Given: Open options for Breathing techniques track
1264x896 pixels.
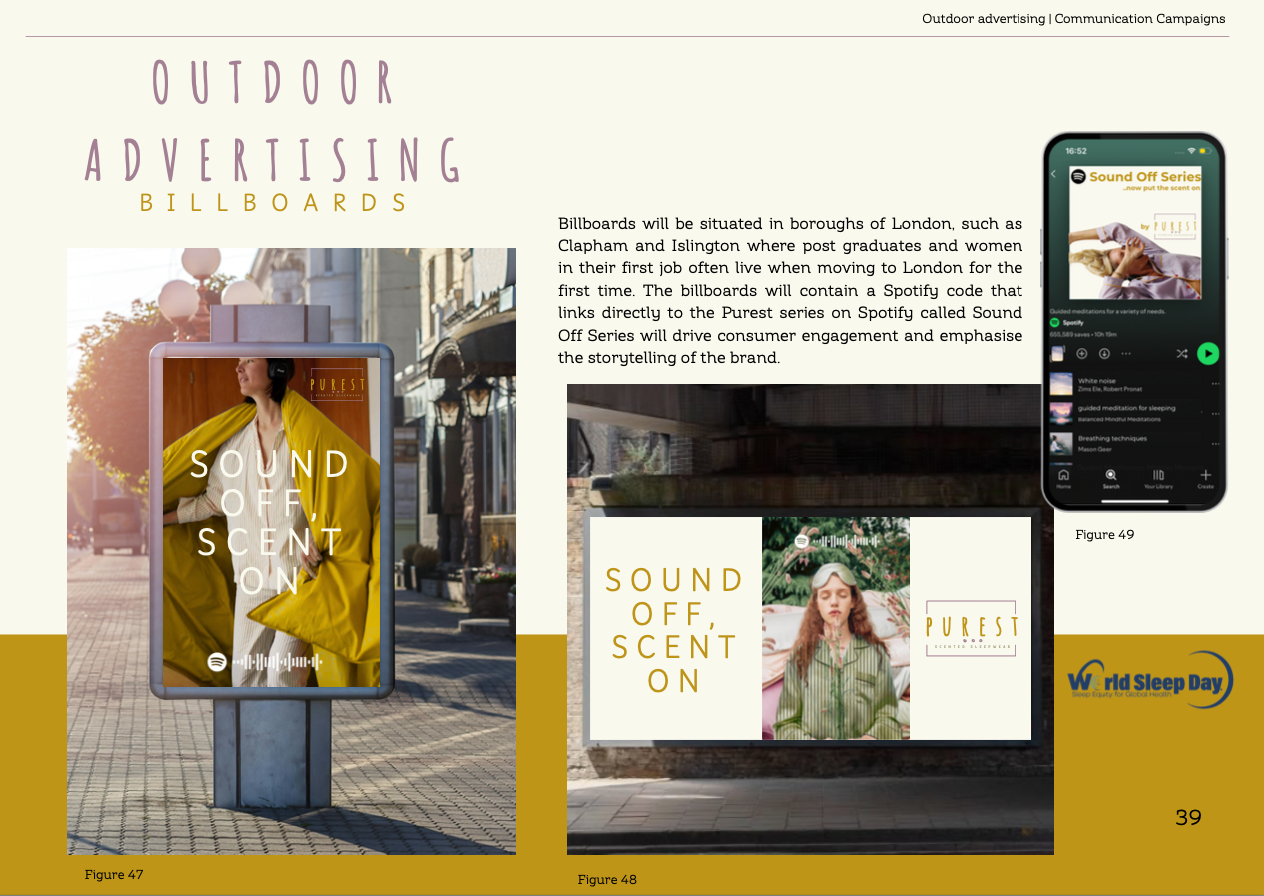Looking at the screenshot, I should 1215,443.
